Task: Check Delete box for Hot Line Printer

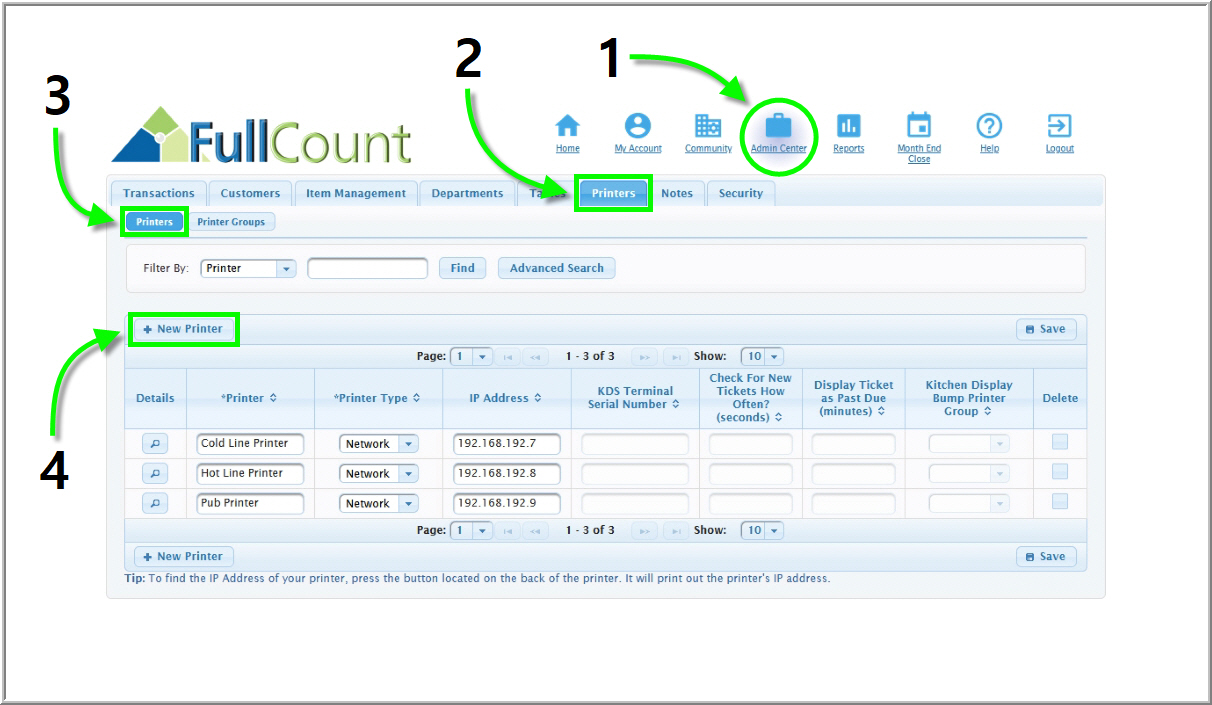Action: coord(1060,472)
